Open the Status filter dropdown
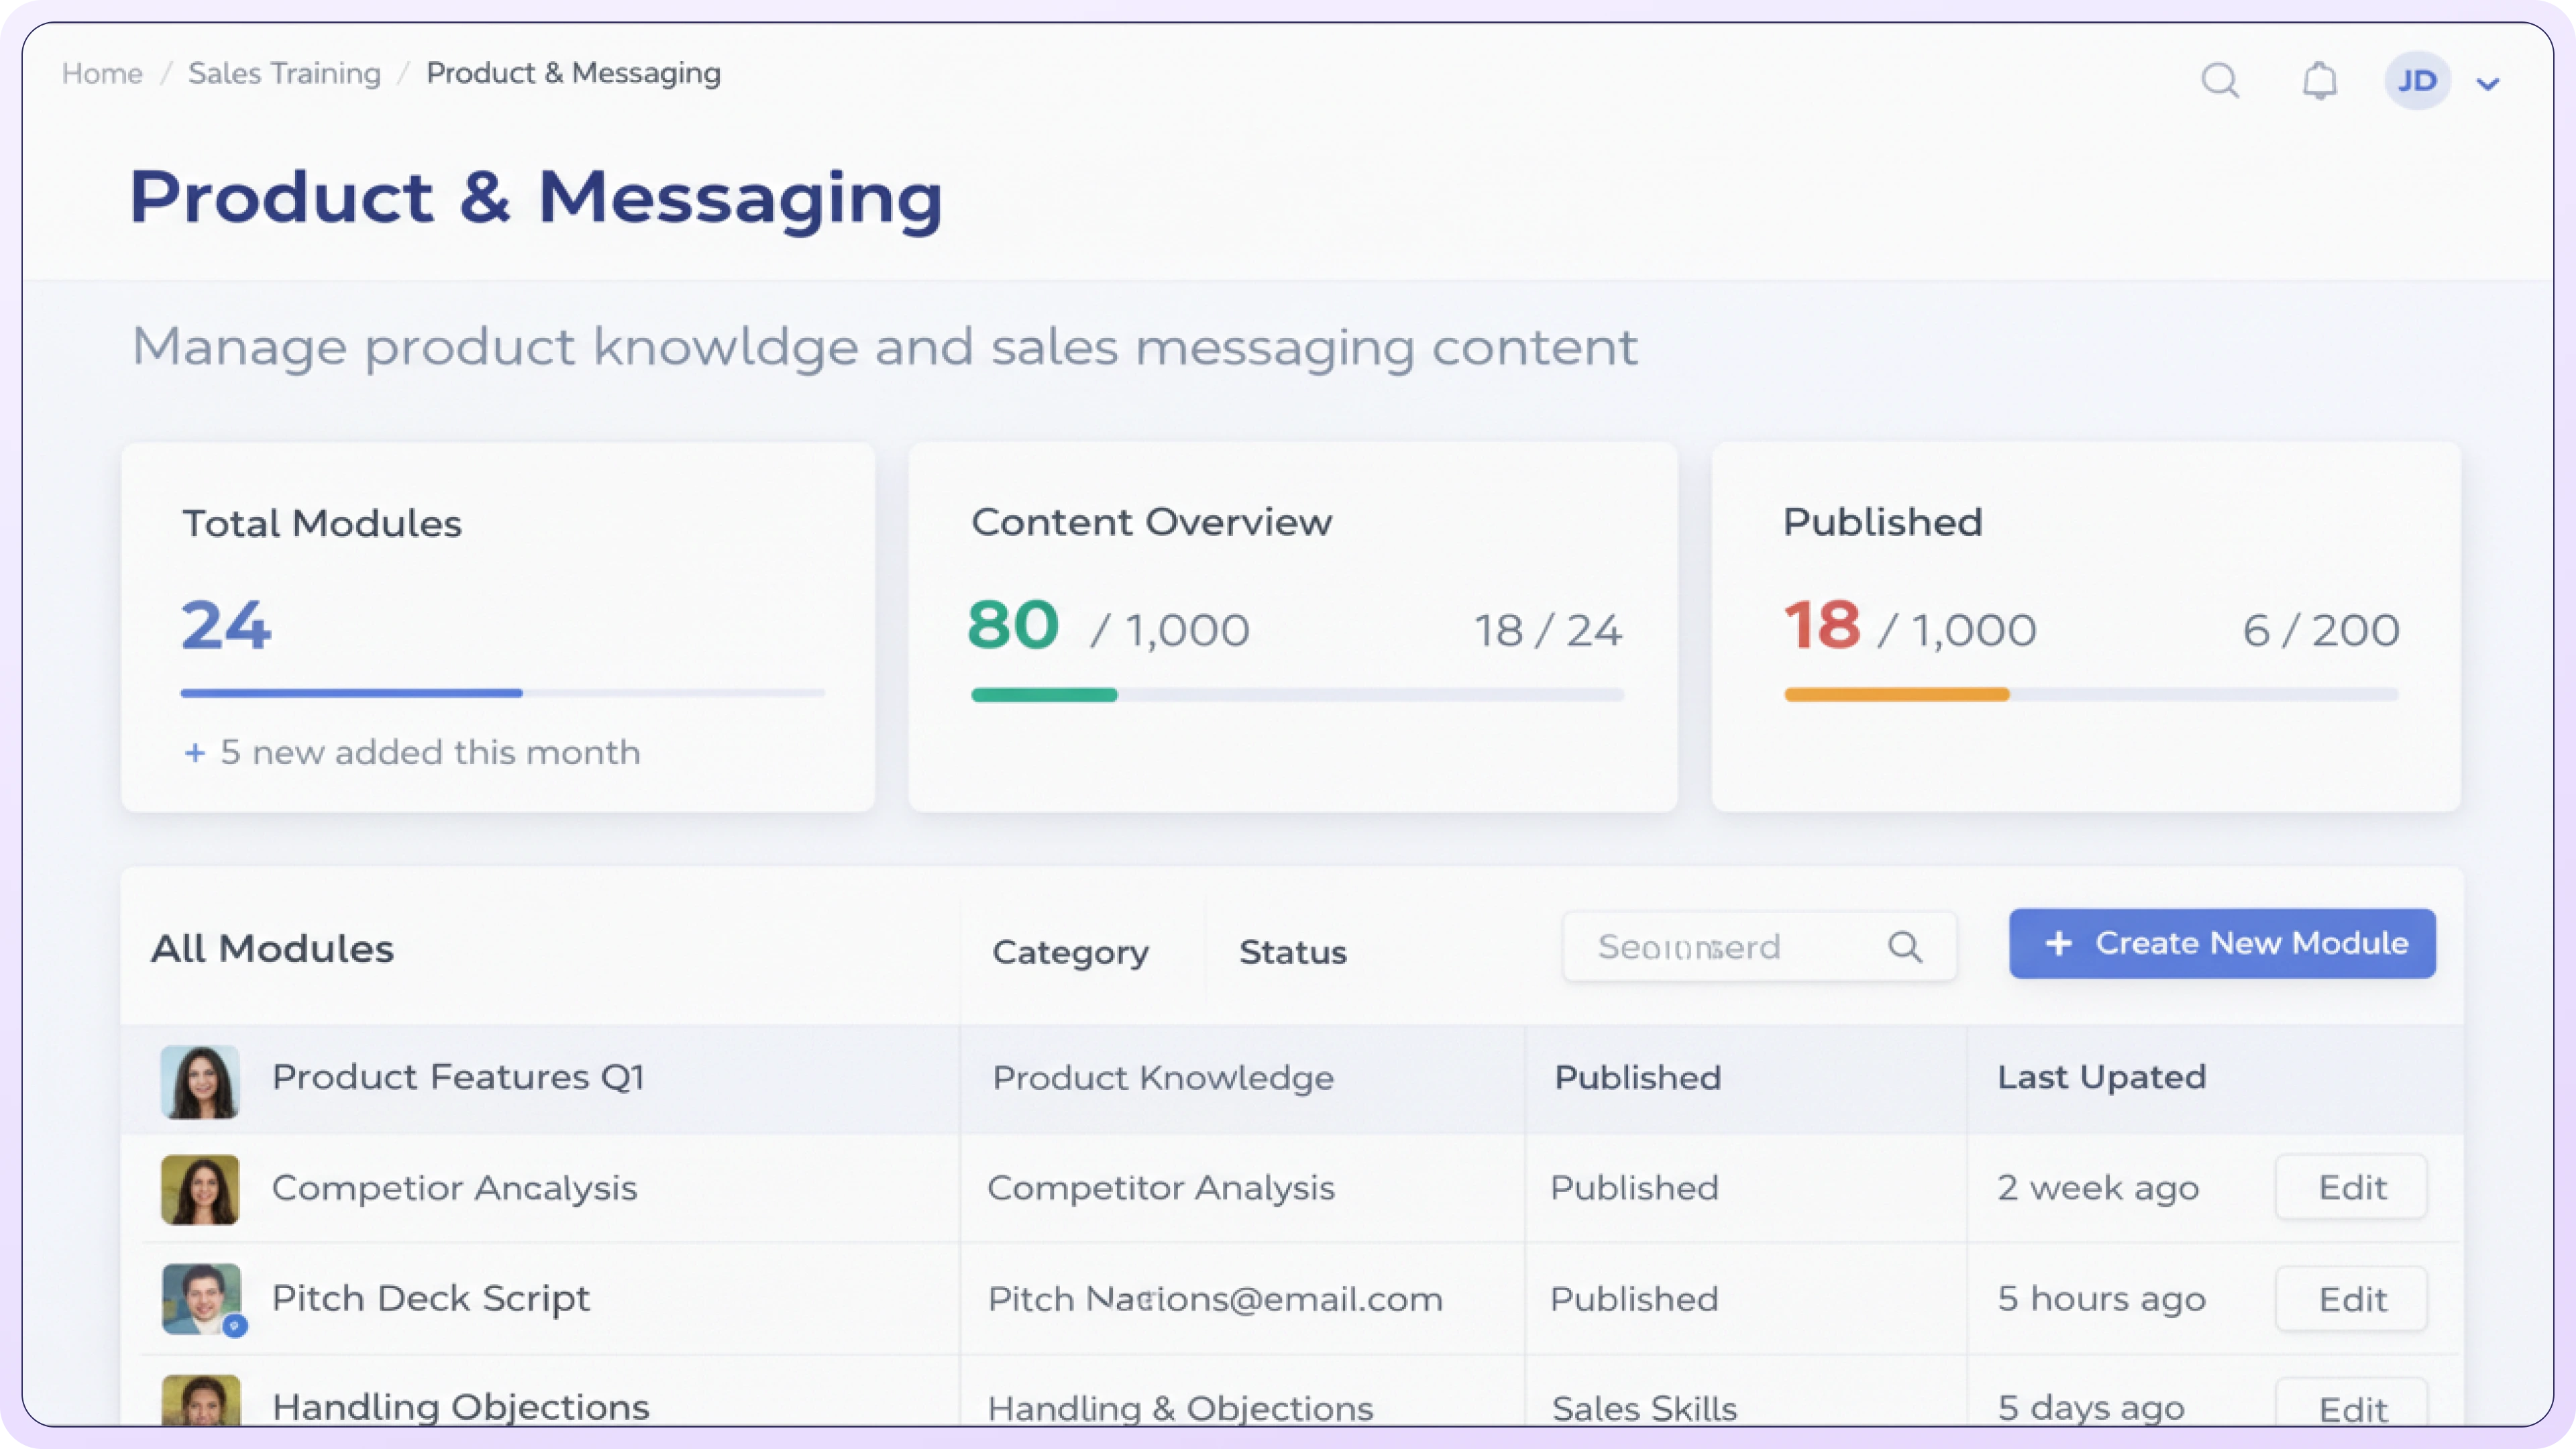Viewport: 2576px width, 1449px height. point(1292,952)
